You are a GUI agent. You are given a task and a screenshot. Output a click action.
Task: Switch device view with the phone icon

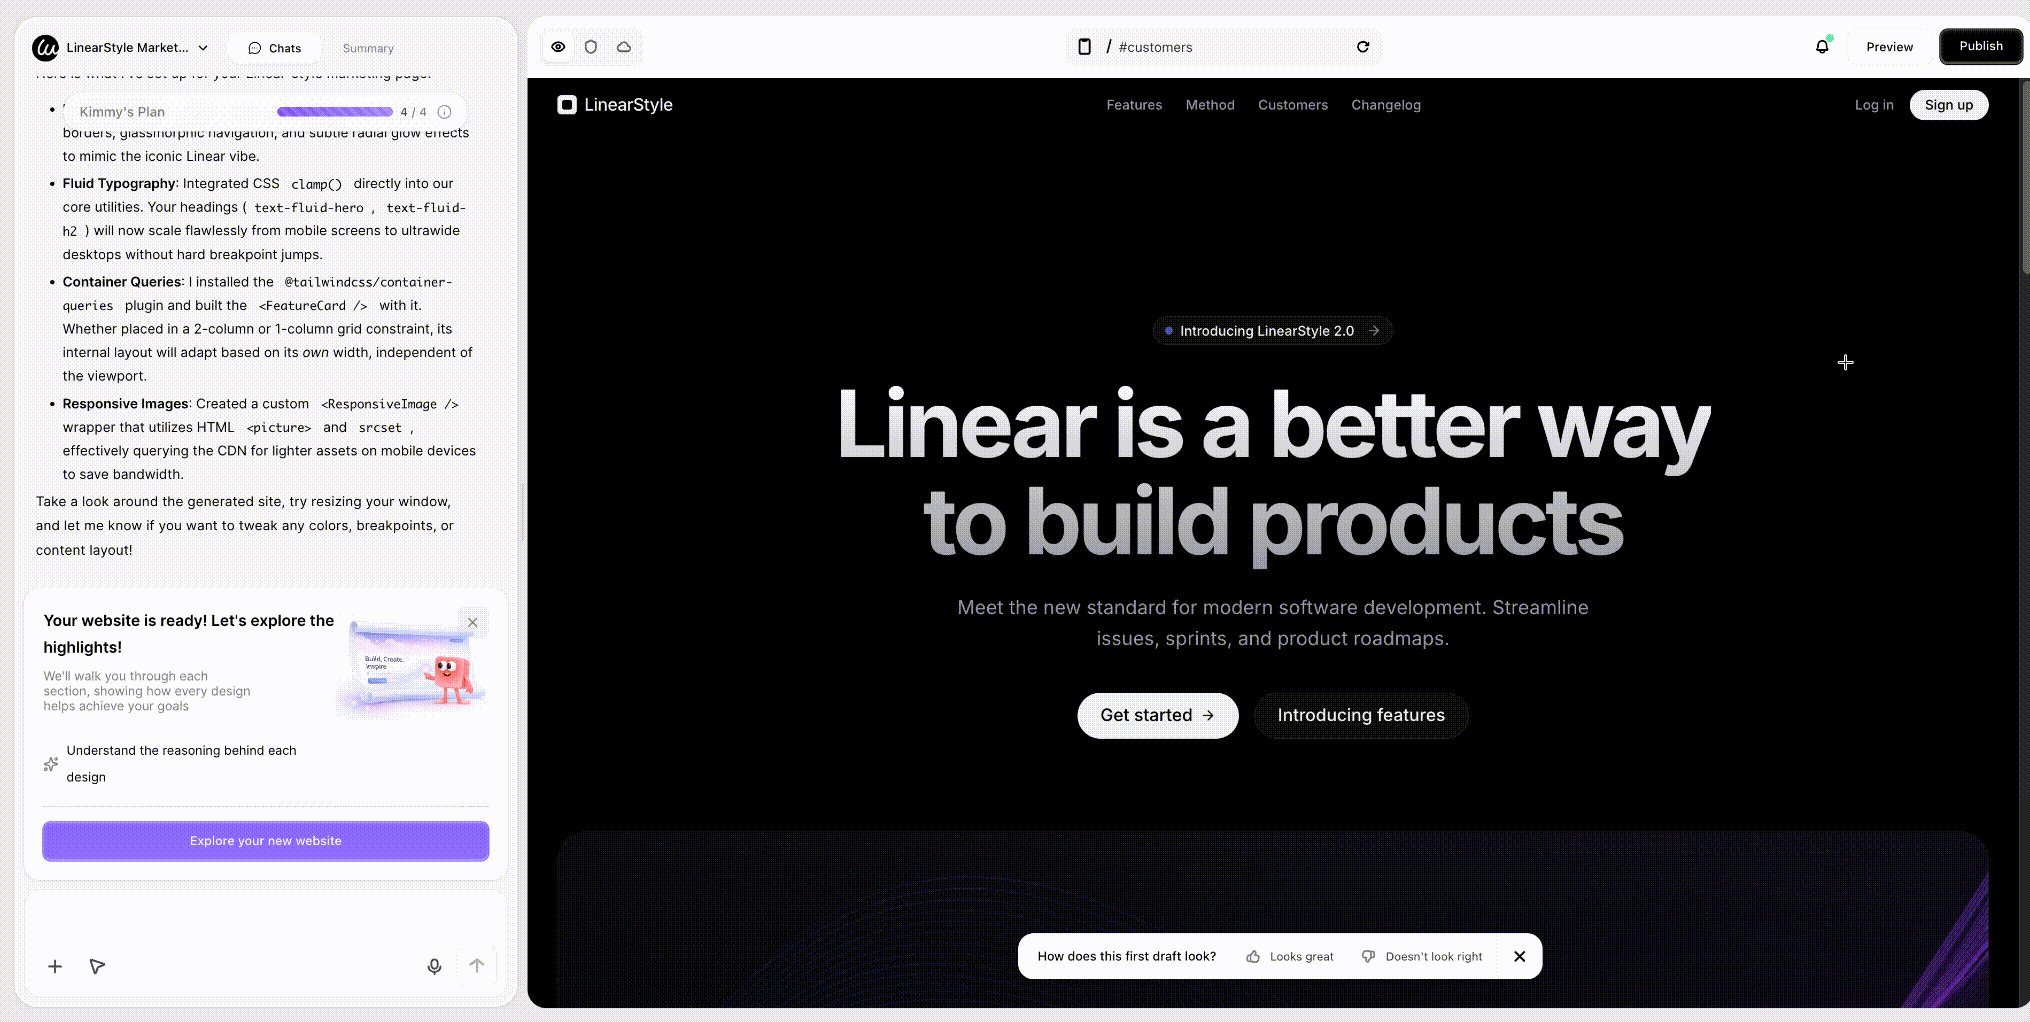coord(1084,47)
